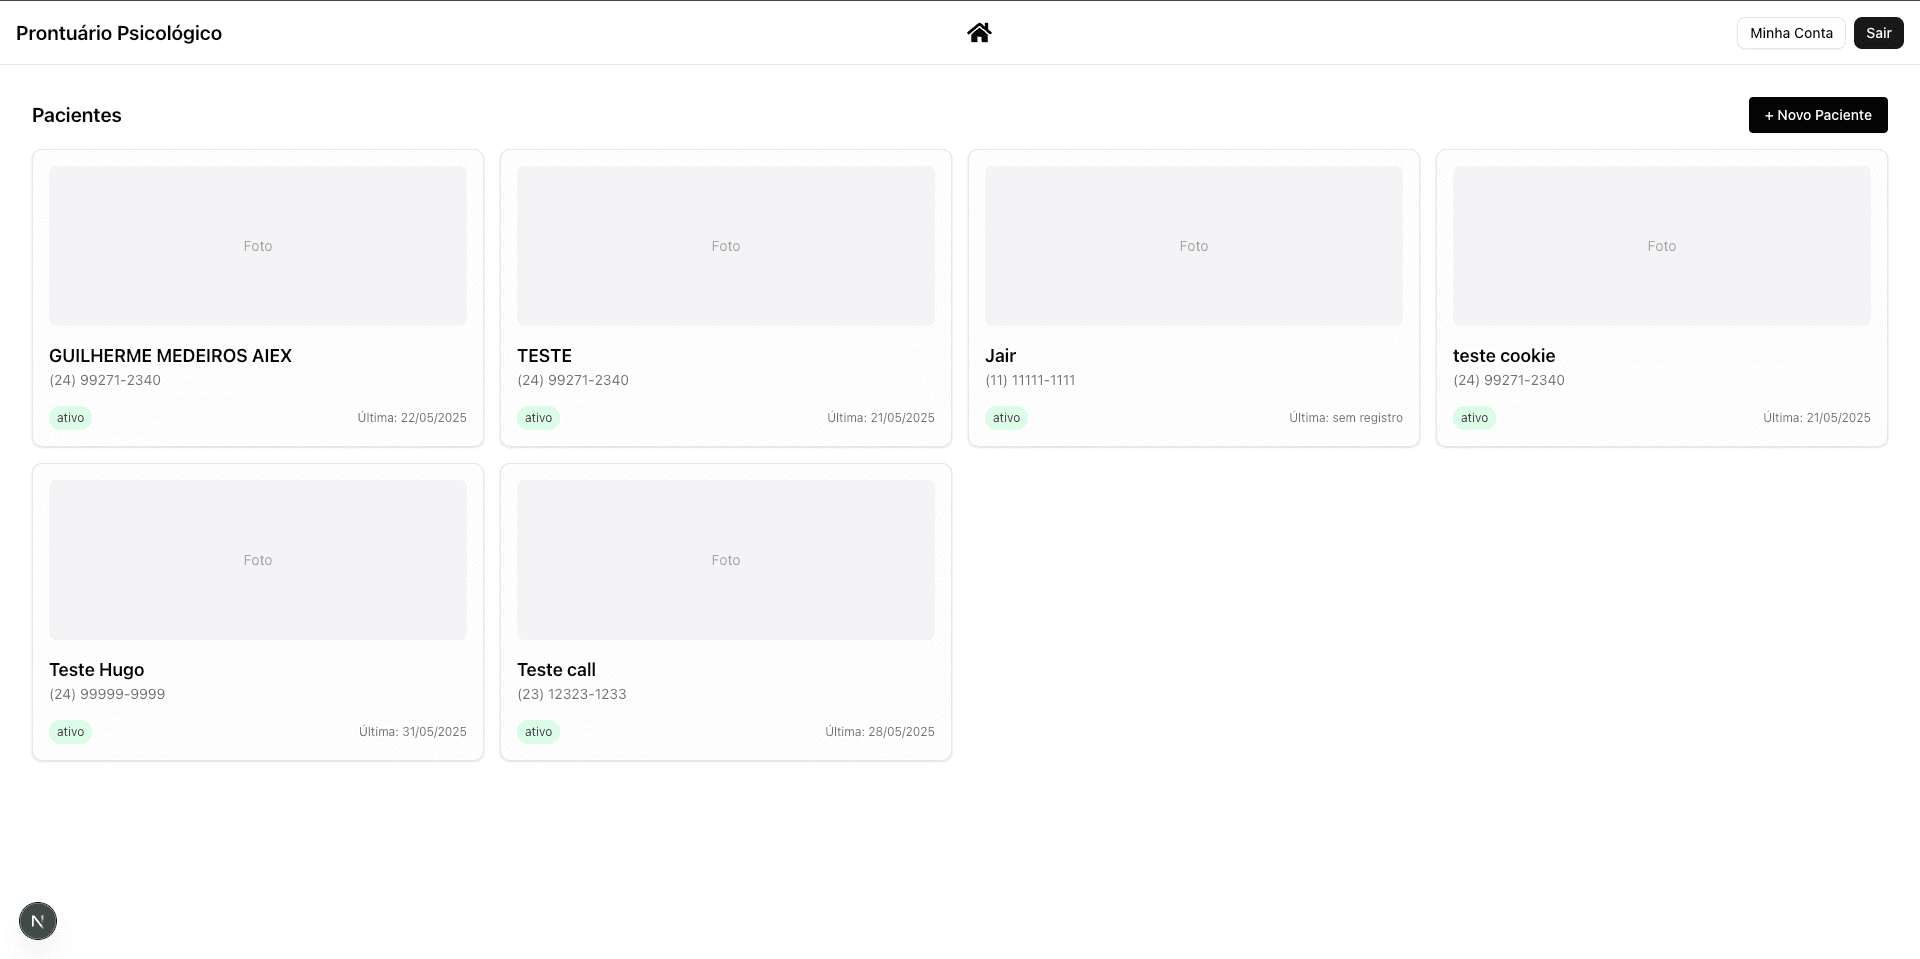1920x959 pixels.
Task: Open teste cookie photo thumbnail
Action: click(x=1661, y=246)
